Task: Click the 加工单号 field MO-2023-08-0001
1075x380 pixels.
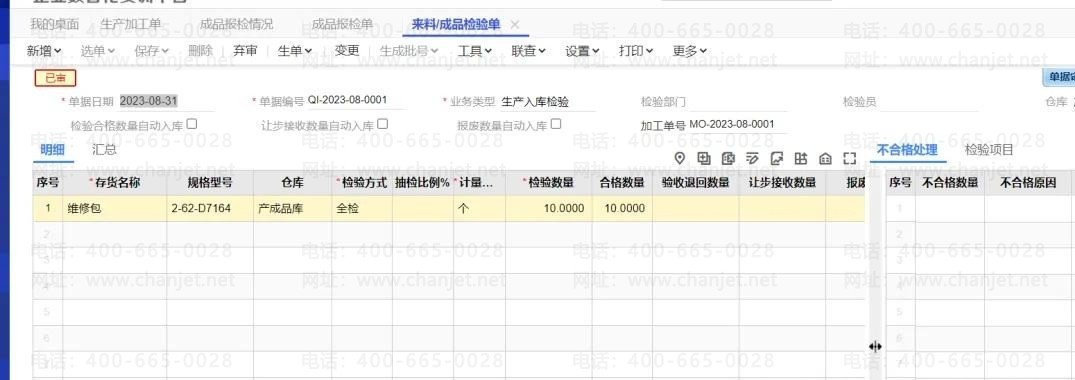Action: 738,125
